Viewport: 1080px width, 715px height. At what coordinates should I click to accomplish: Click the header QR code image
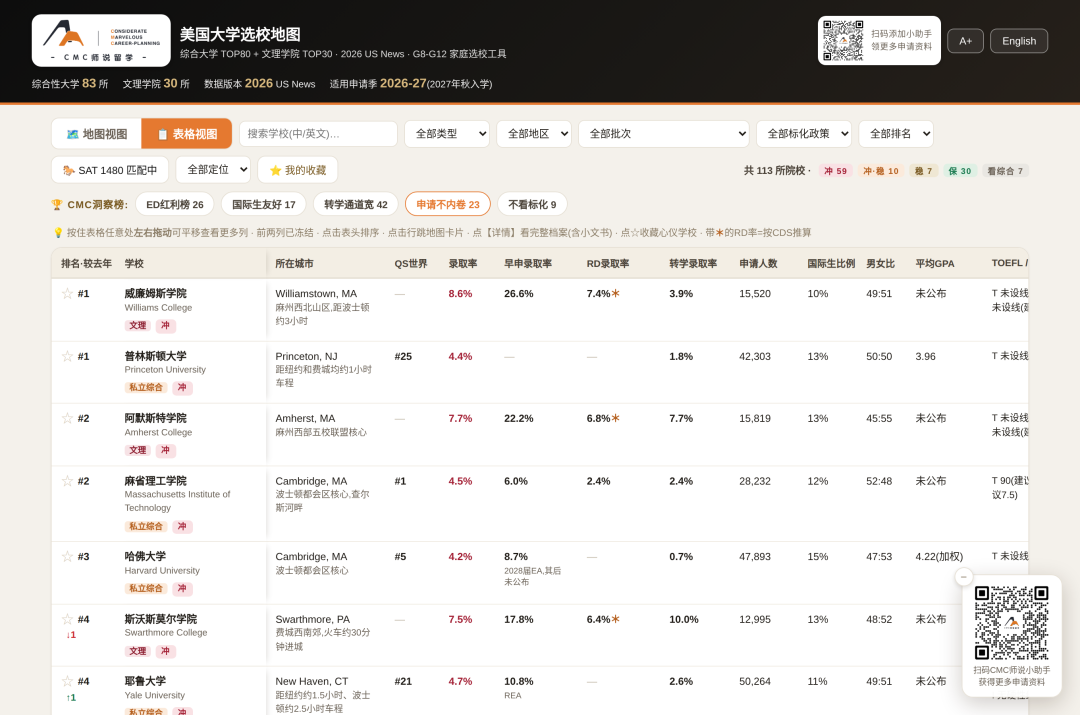click(843, 41)
